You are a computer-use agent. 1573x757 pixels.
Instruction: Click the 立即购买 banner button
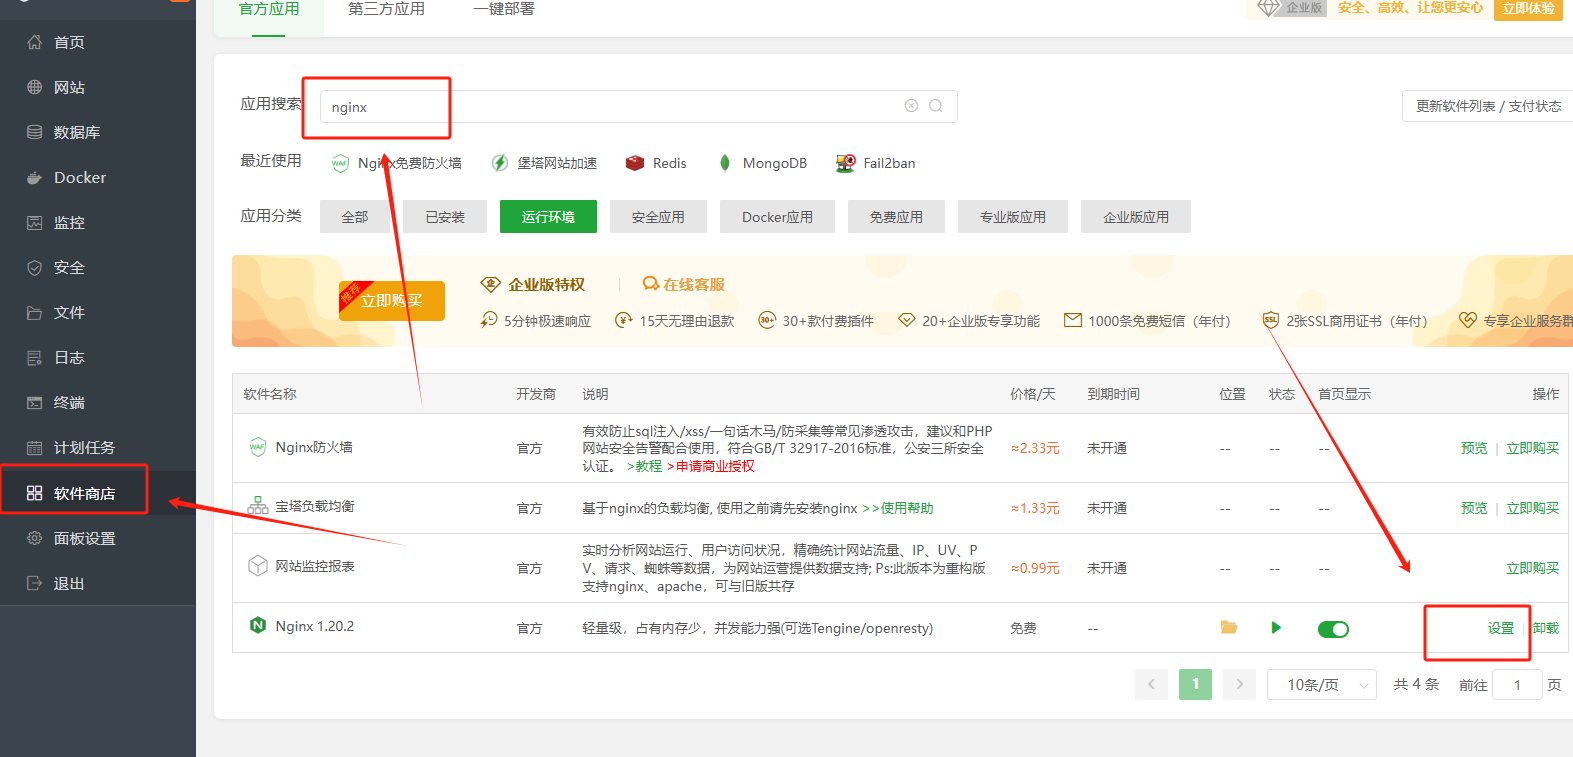point(392,301)
